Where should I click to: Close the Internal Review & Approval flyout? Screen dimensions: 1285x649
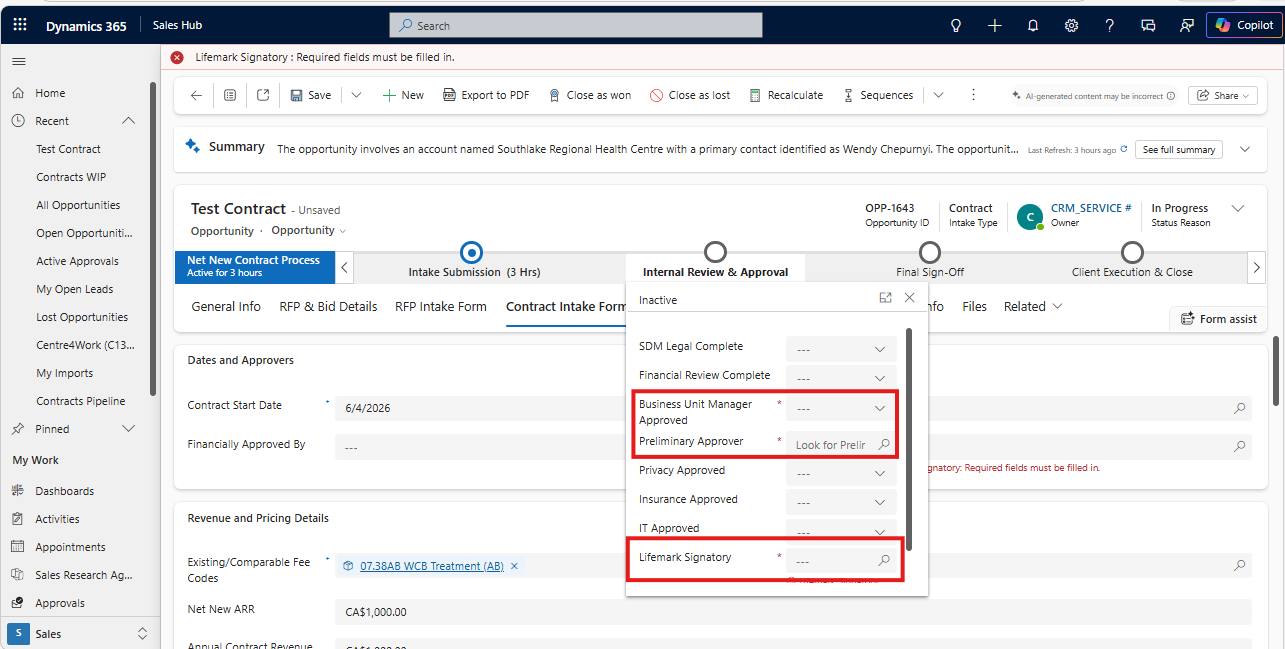[909, 298]
